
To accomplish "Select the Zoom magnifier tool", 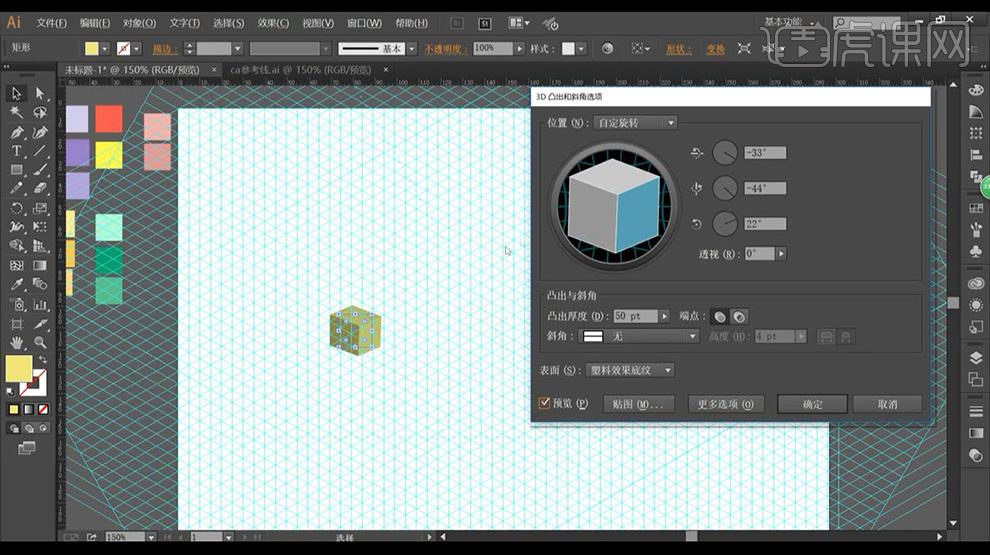I will click(40, 342).
